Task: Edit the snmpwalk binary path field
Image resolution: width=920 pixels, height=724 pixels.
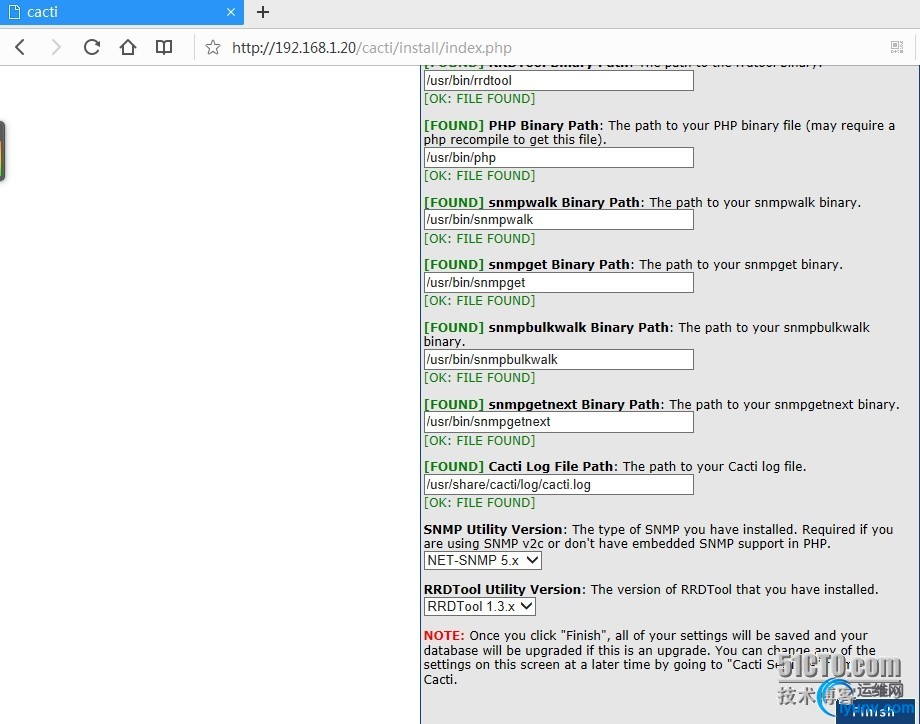Action: point(559,219)
